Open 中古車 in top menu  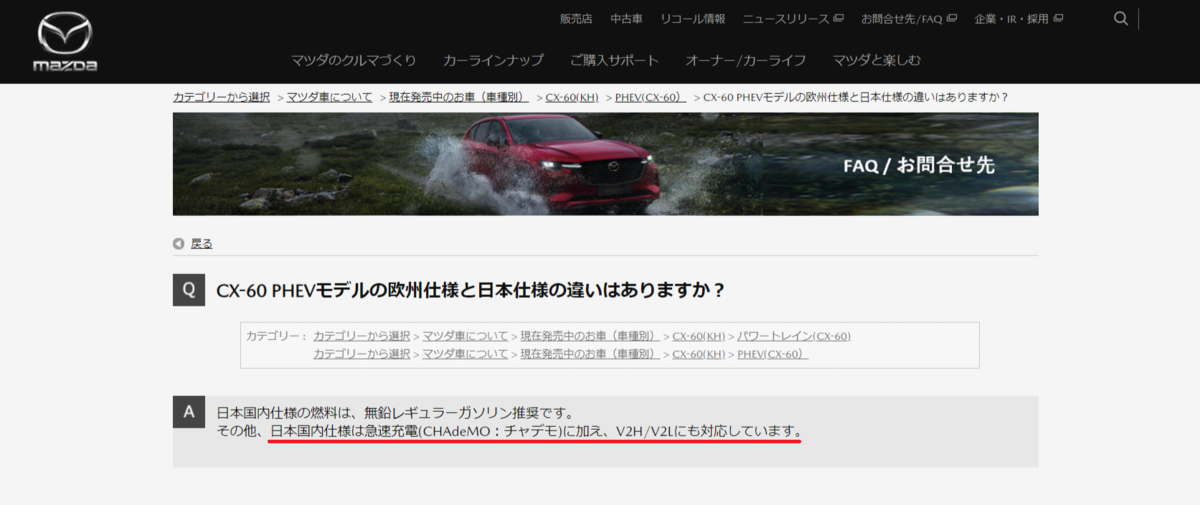coord(627,18)
